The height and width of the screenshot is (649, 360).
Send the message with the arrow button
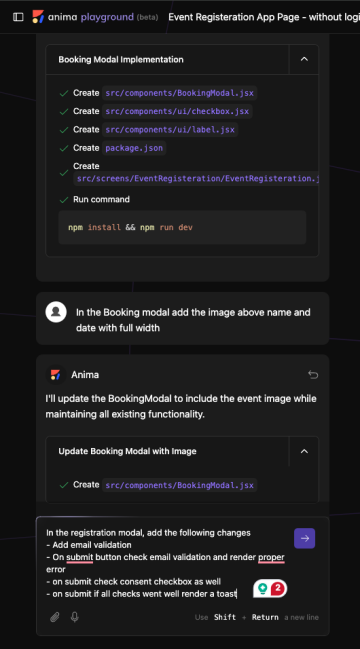(305, 538)
